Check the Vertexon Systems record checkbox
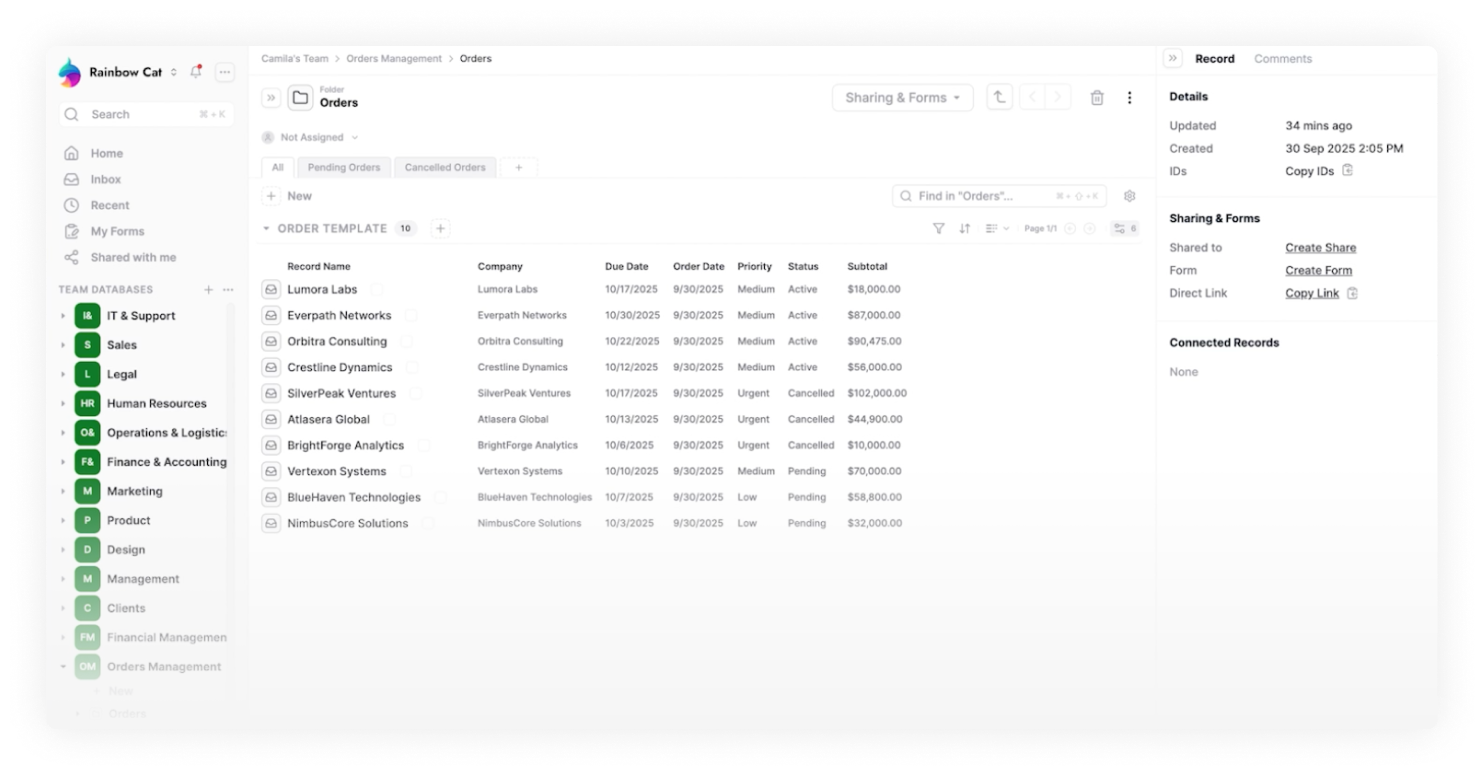This screenshot has height=775, width=1484. tap(406, 471)
